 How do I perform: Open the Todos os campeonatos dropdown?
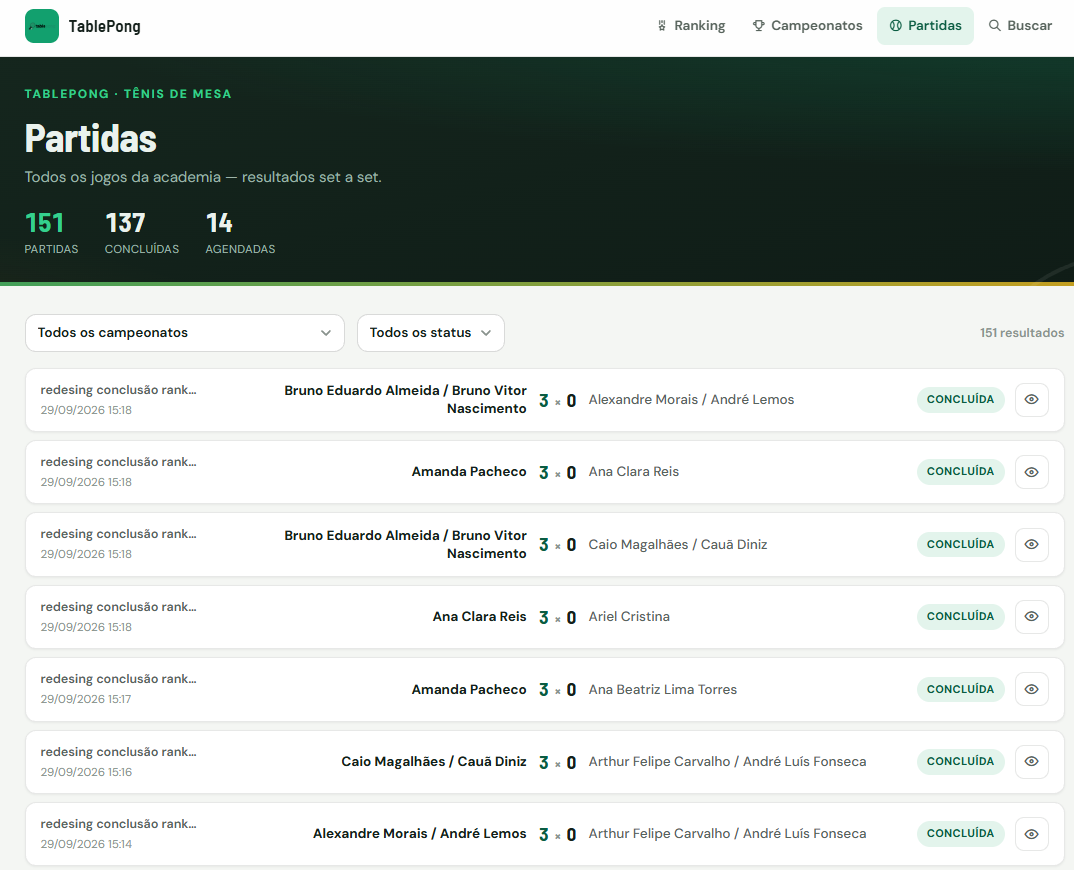(x=185, y=333)
